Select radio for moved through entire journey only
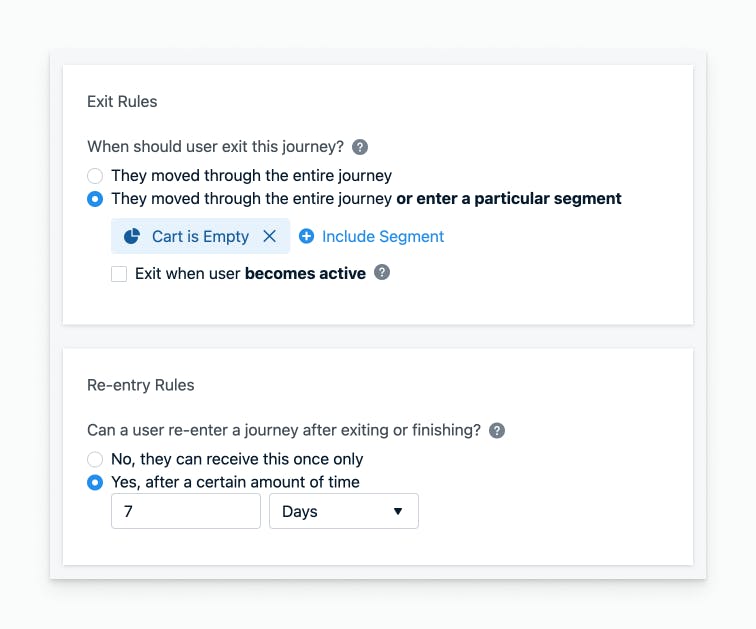This screenshot has width=756, height=629. point(95,175)
